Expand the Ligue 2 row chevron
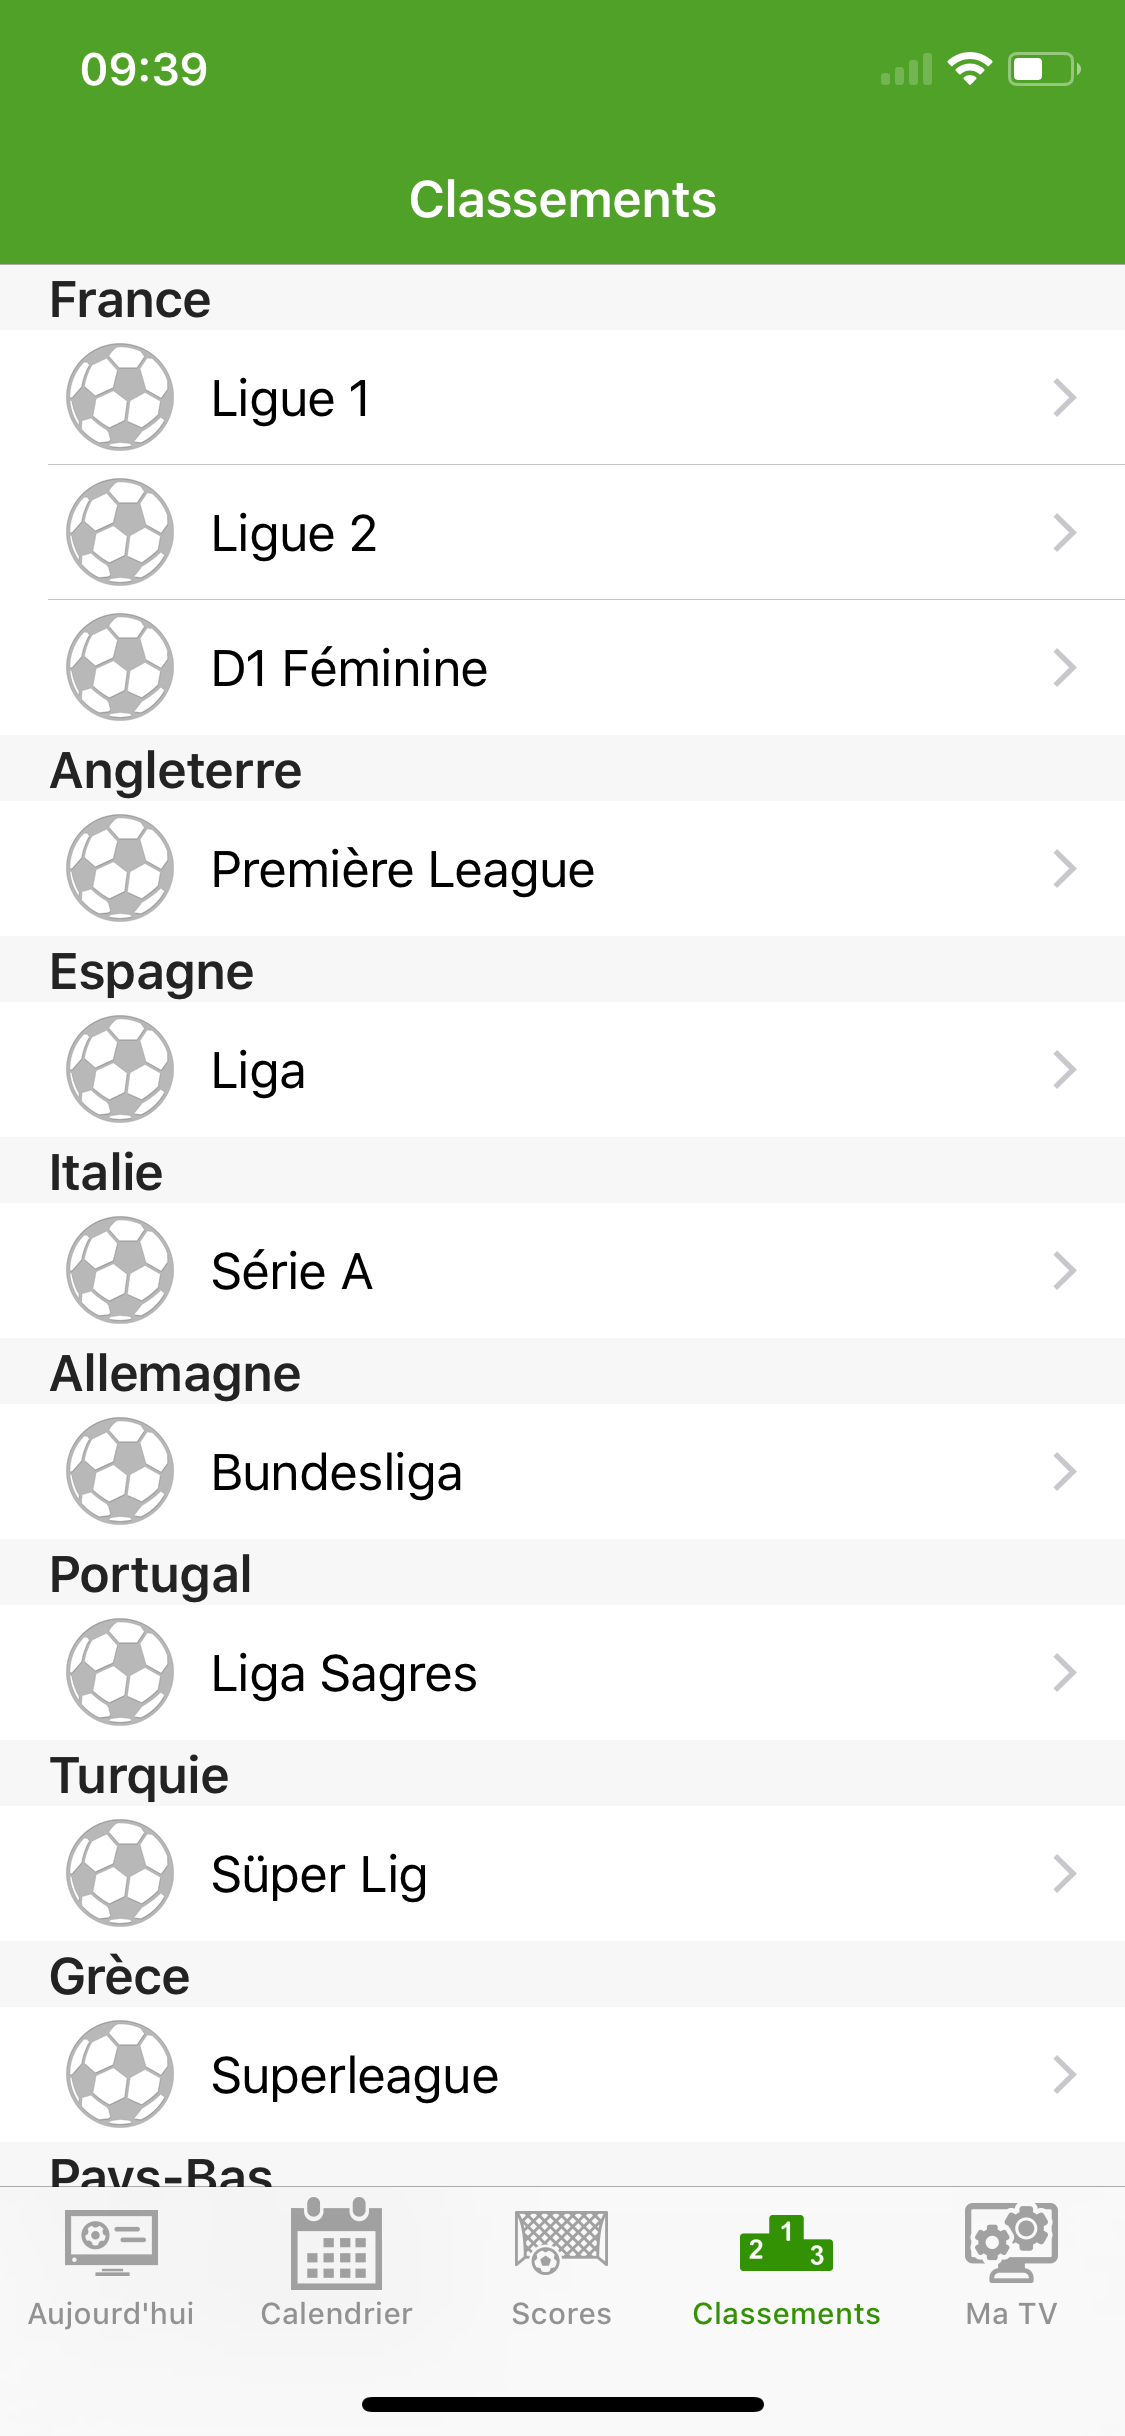 1064,533
